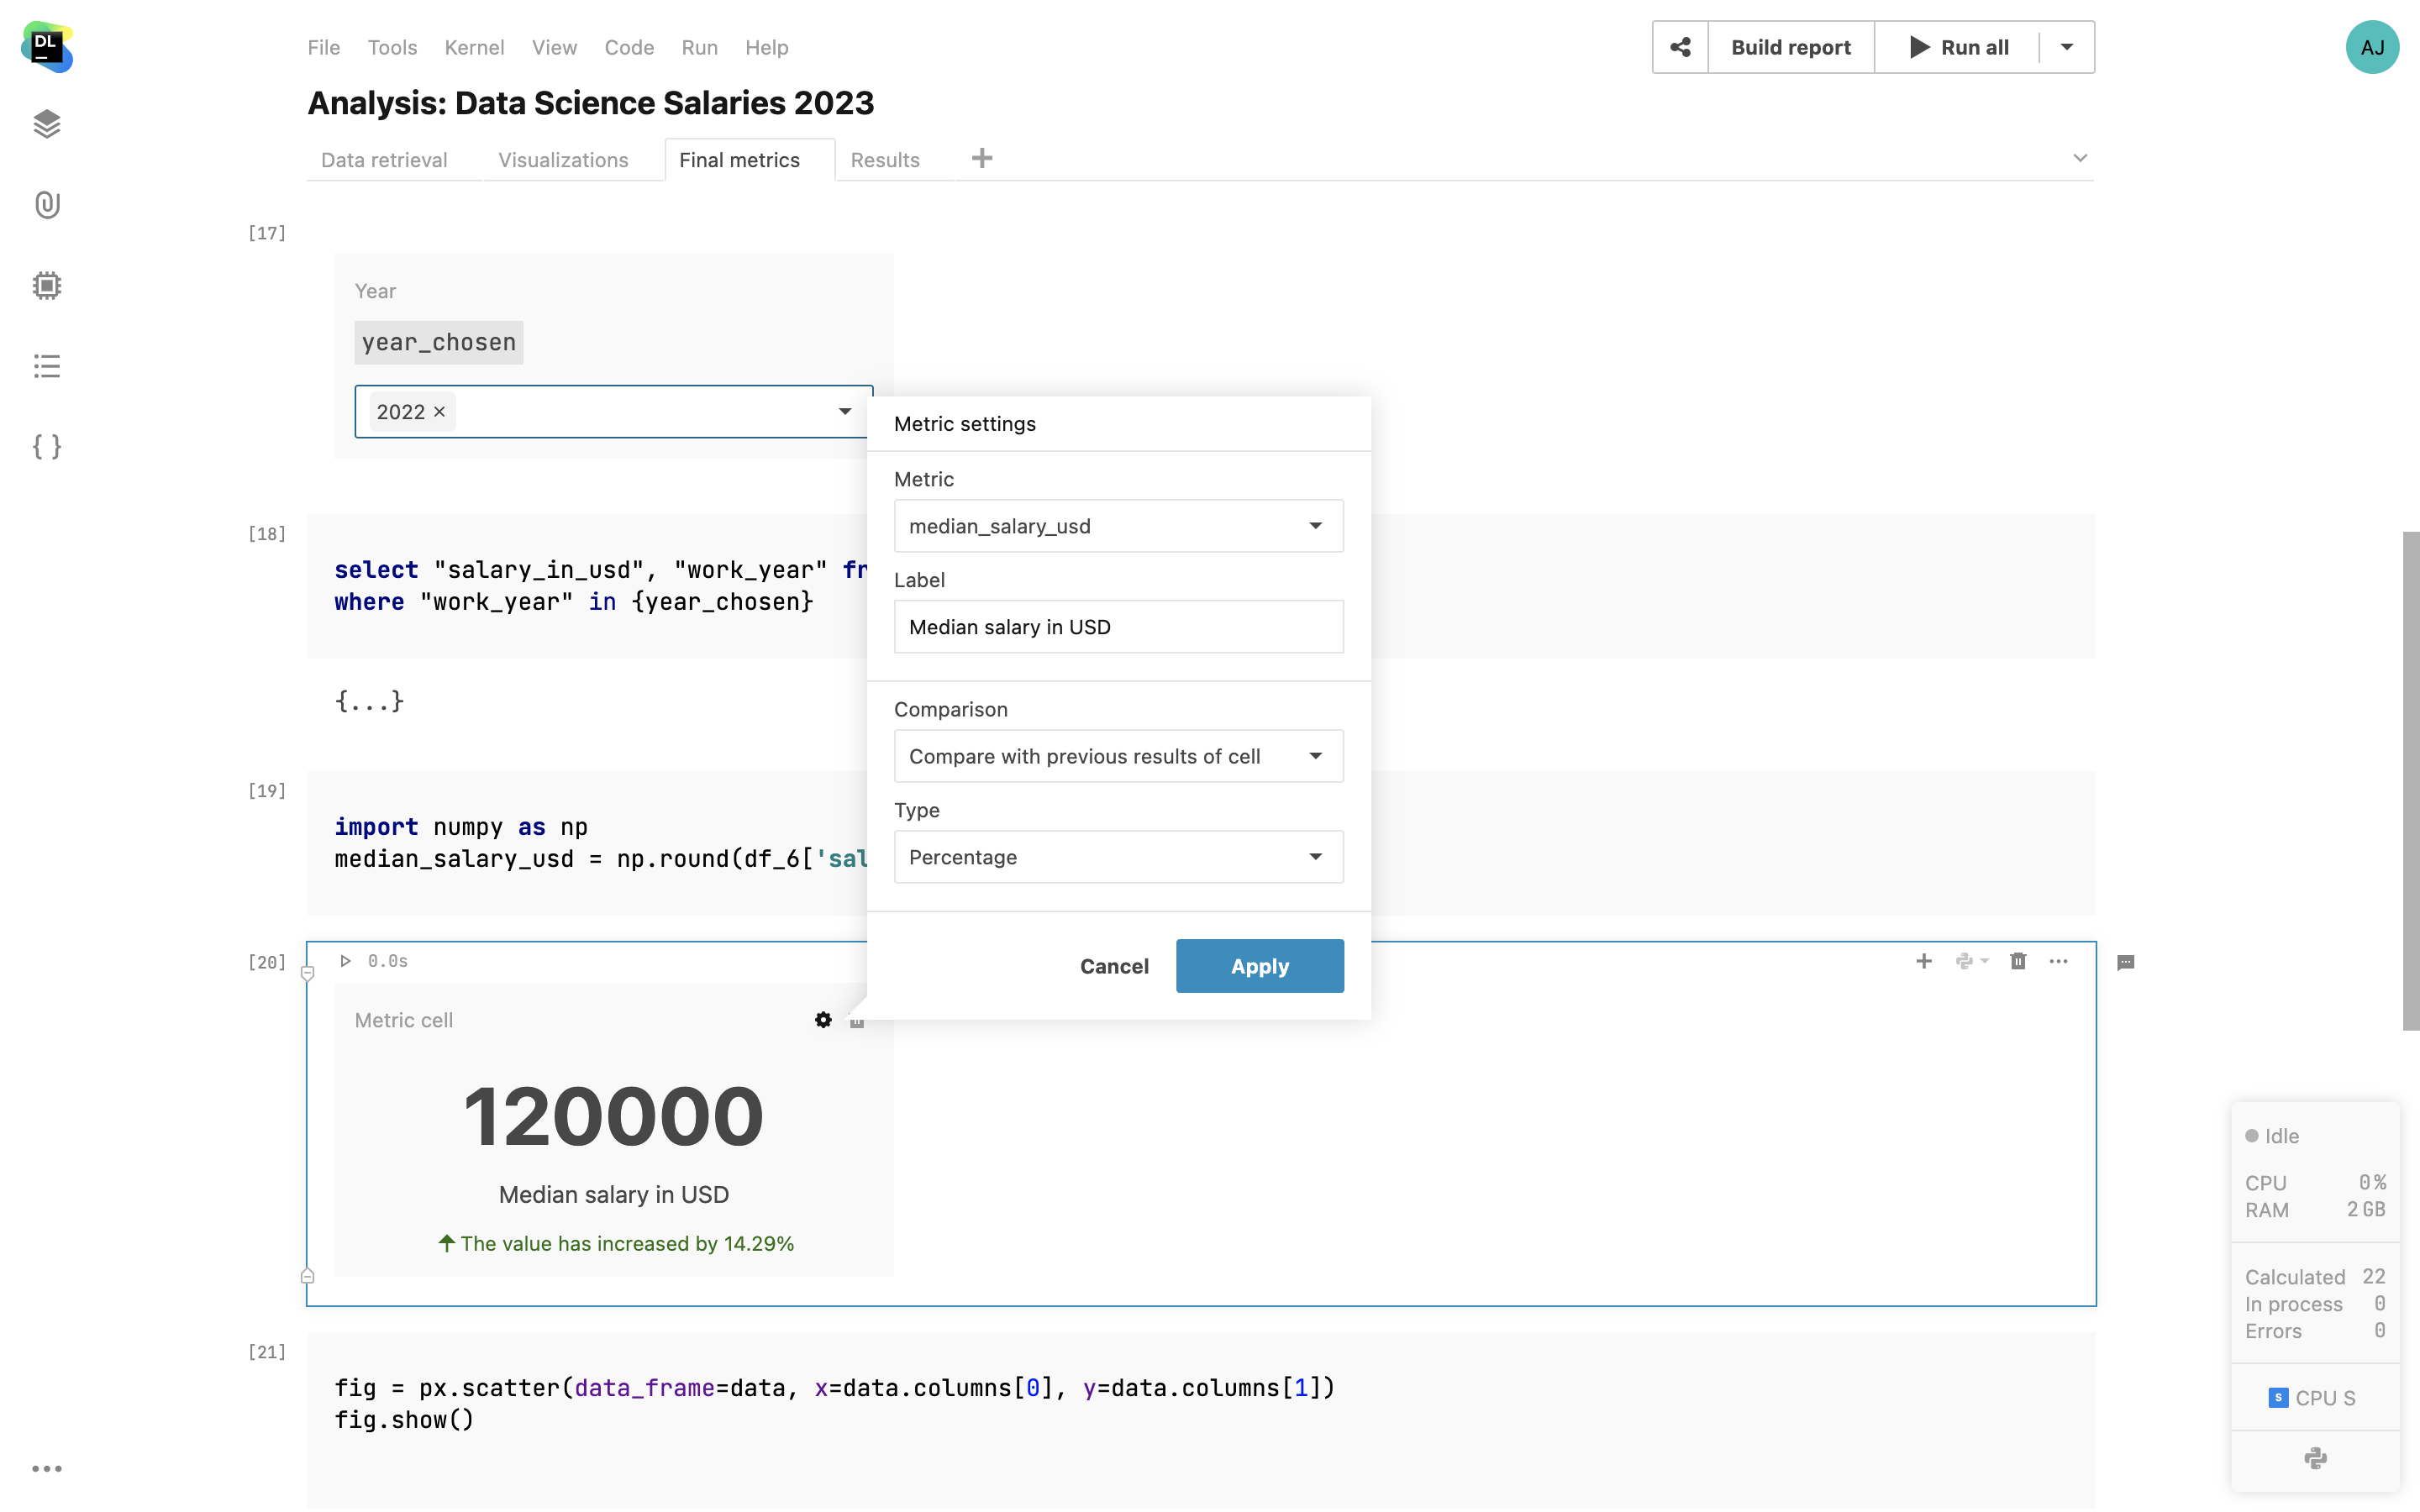The width and height of the screenshot is (2420, 1512).
Task: Click the Label field containing Median salary in USD
Action: [1118, 627]
